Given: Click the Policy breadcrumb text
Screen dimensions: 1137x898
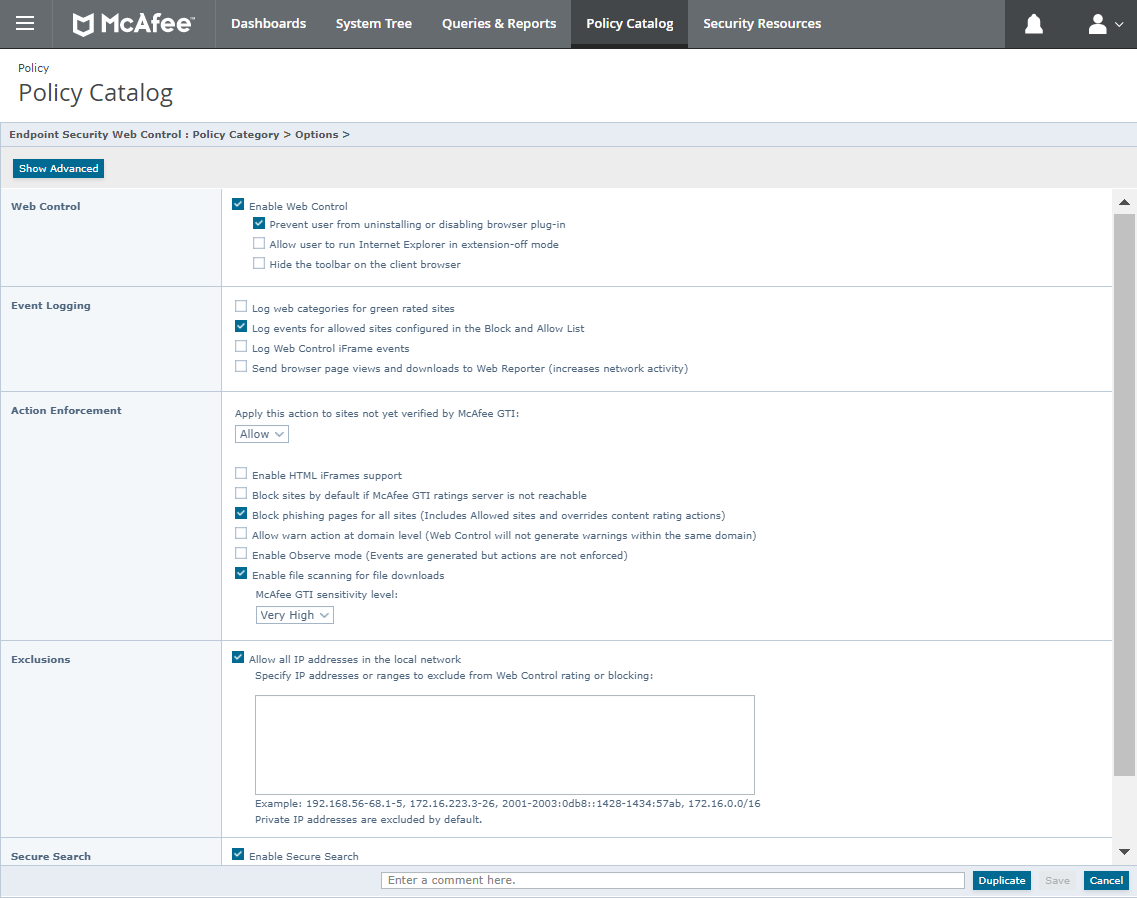Looking at the screenshot, I should point(33,68).
